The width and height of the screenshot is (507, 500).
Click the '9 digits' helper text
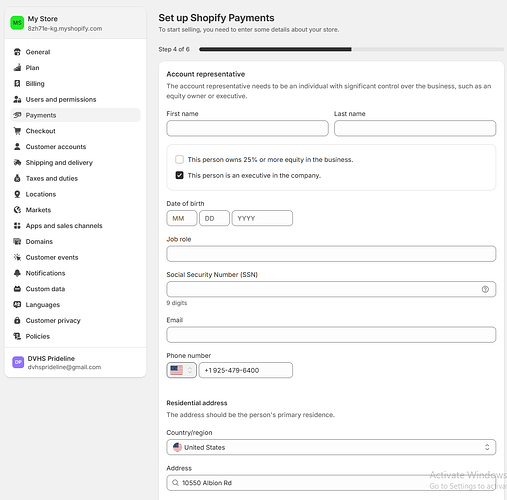point(177,303)
